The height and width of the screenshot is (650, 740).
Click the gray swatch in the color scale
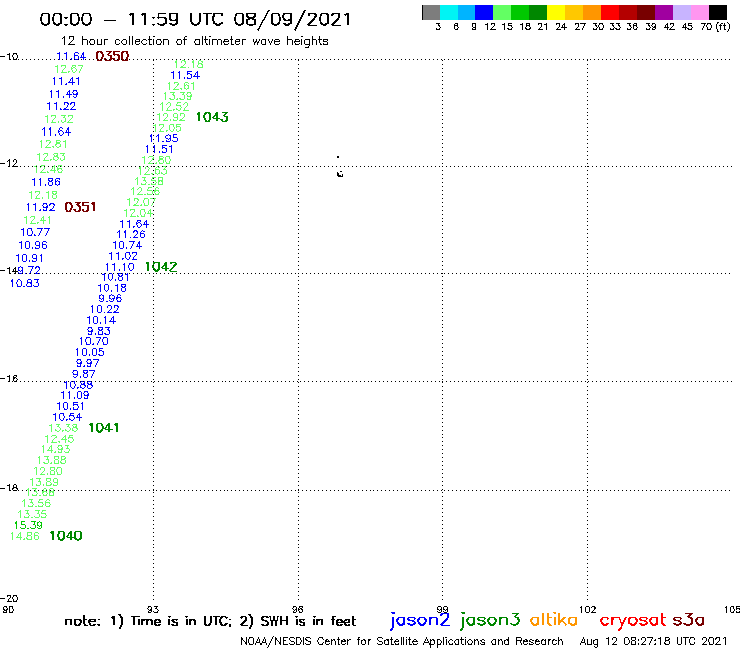pyautogui.click(x=431, y=12)
